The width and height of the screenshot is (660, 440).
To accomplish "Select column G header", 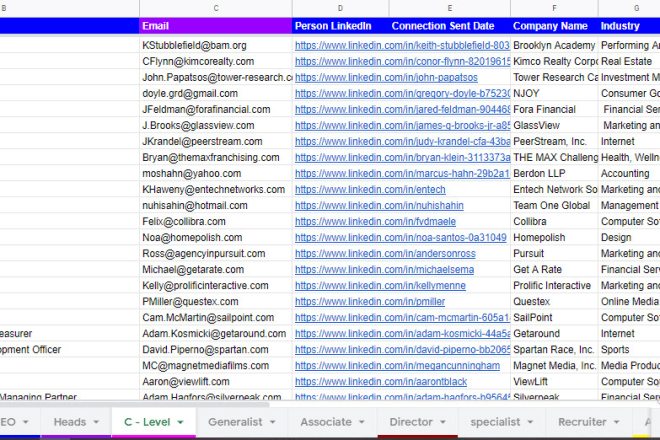I will [x=629, y=8].
